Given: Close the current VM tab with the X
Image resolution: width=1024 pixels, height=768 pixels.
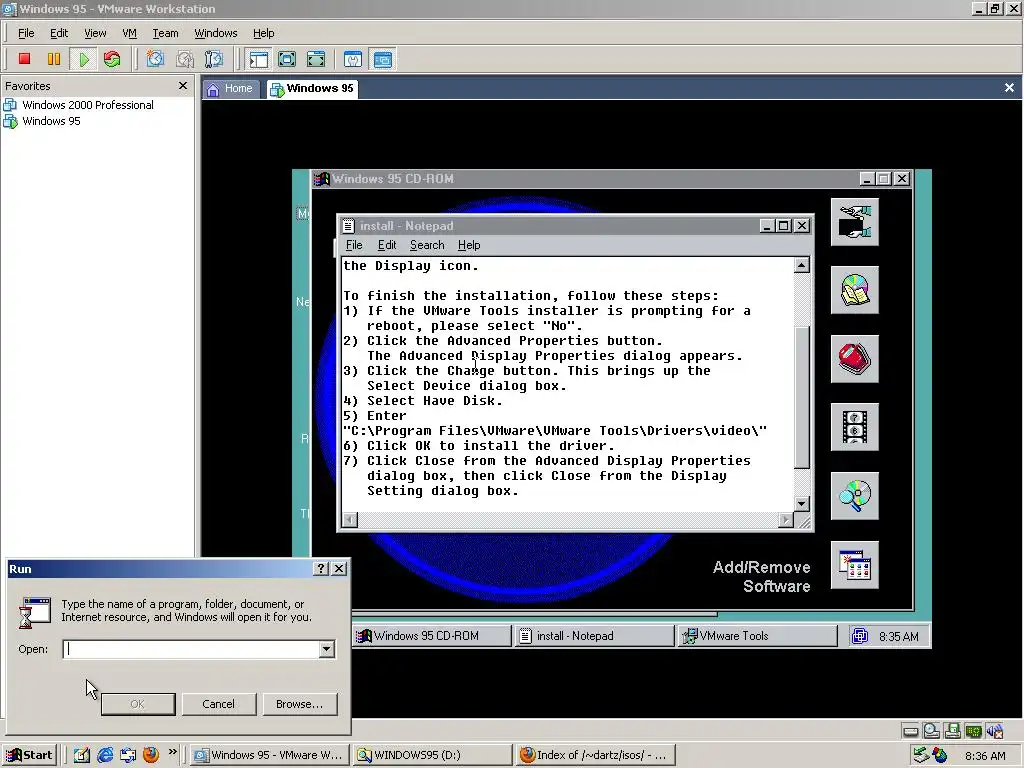Looking at the screenshot, I should click(x=1009, y=88).
